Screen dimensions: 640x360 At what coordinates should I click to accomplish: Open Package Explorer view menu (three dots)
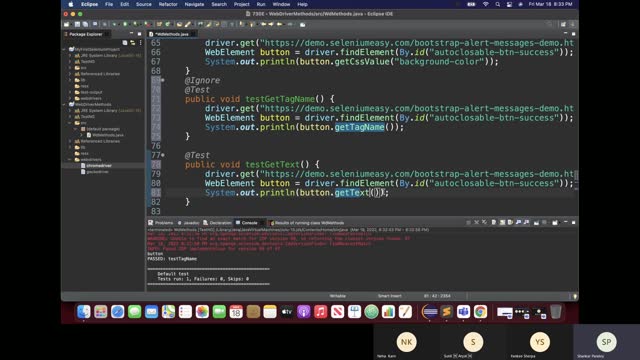point(140,42)
